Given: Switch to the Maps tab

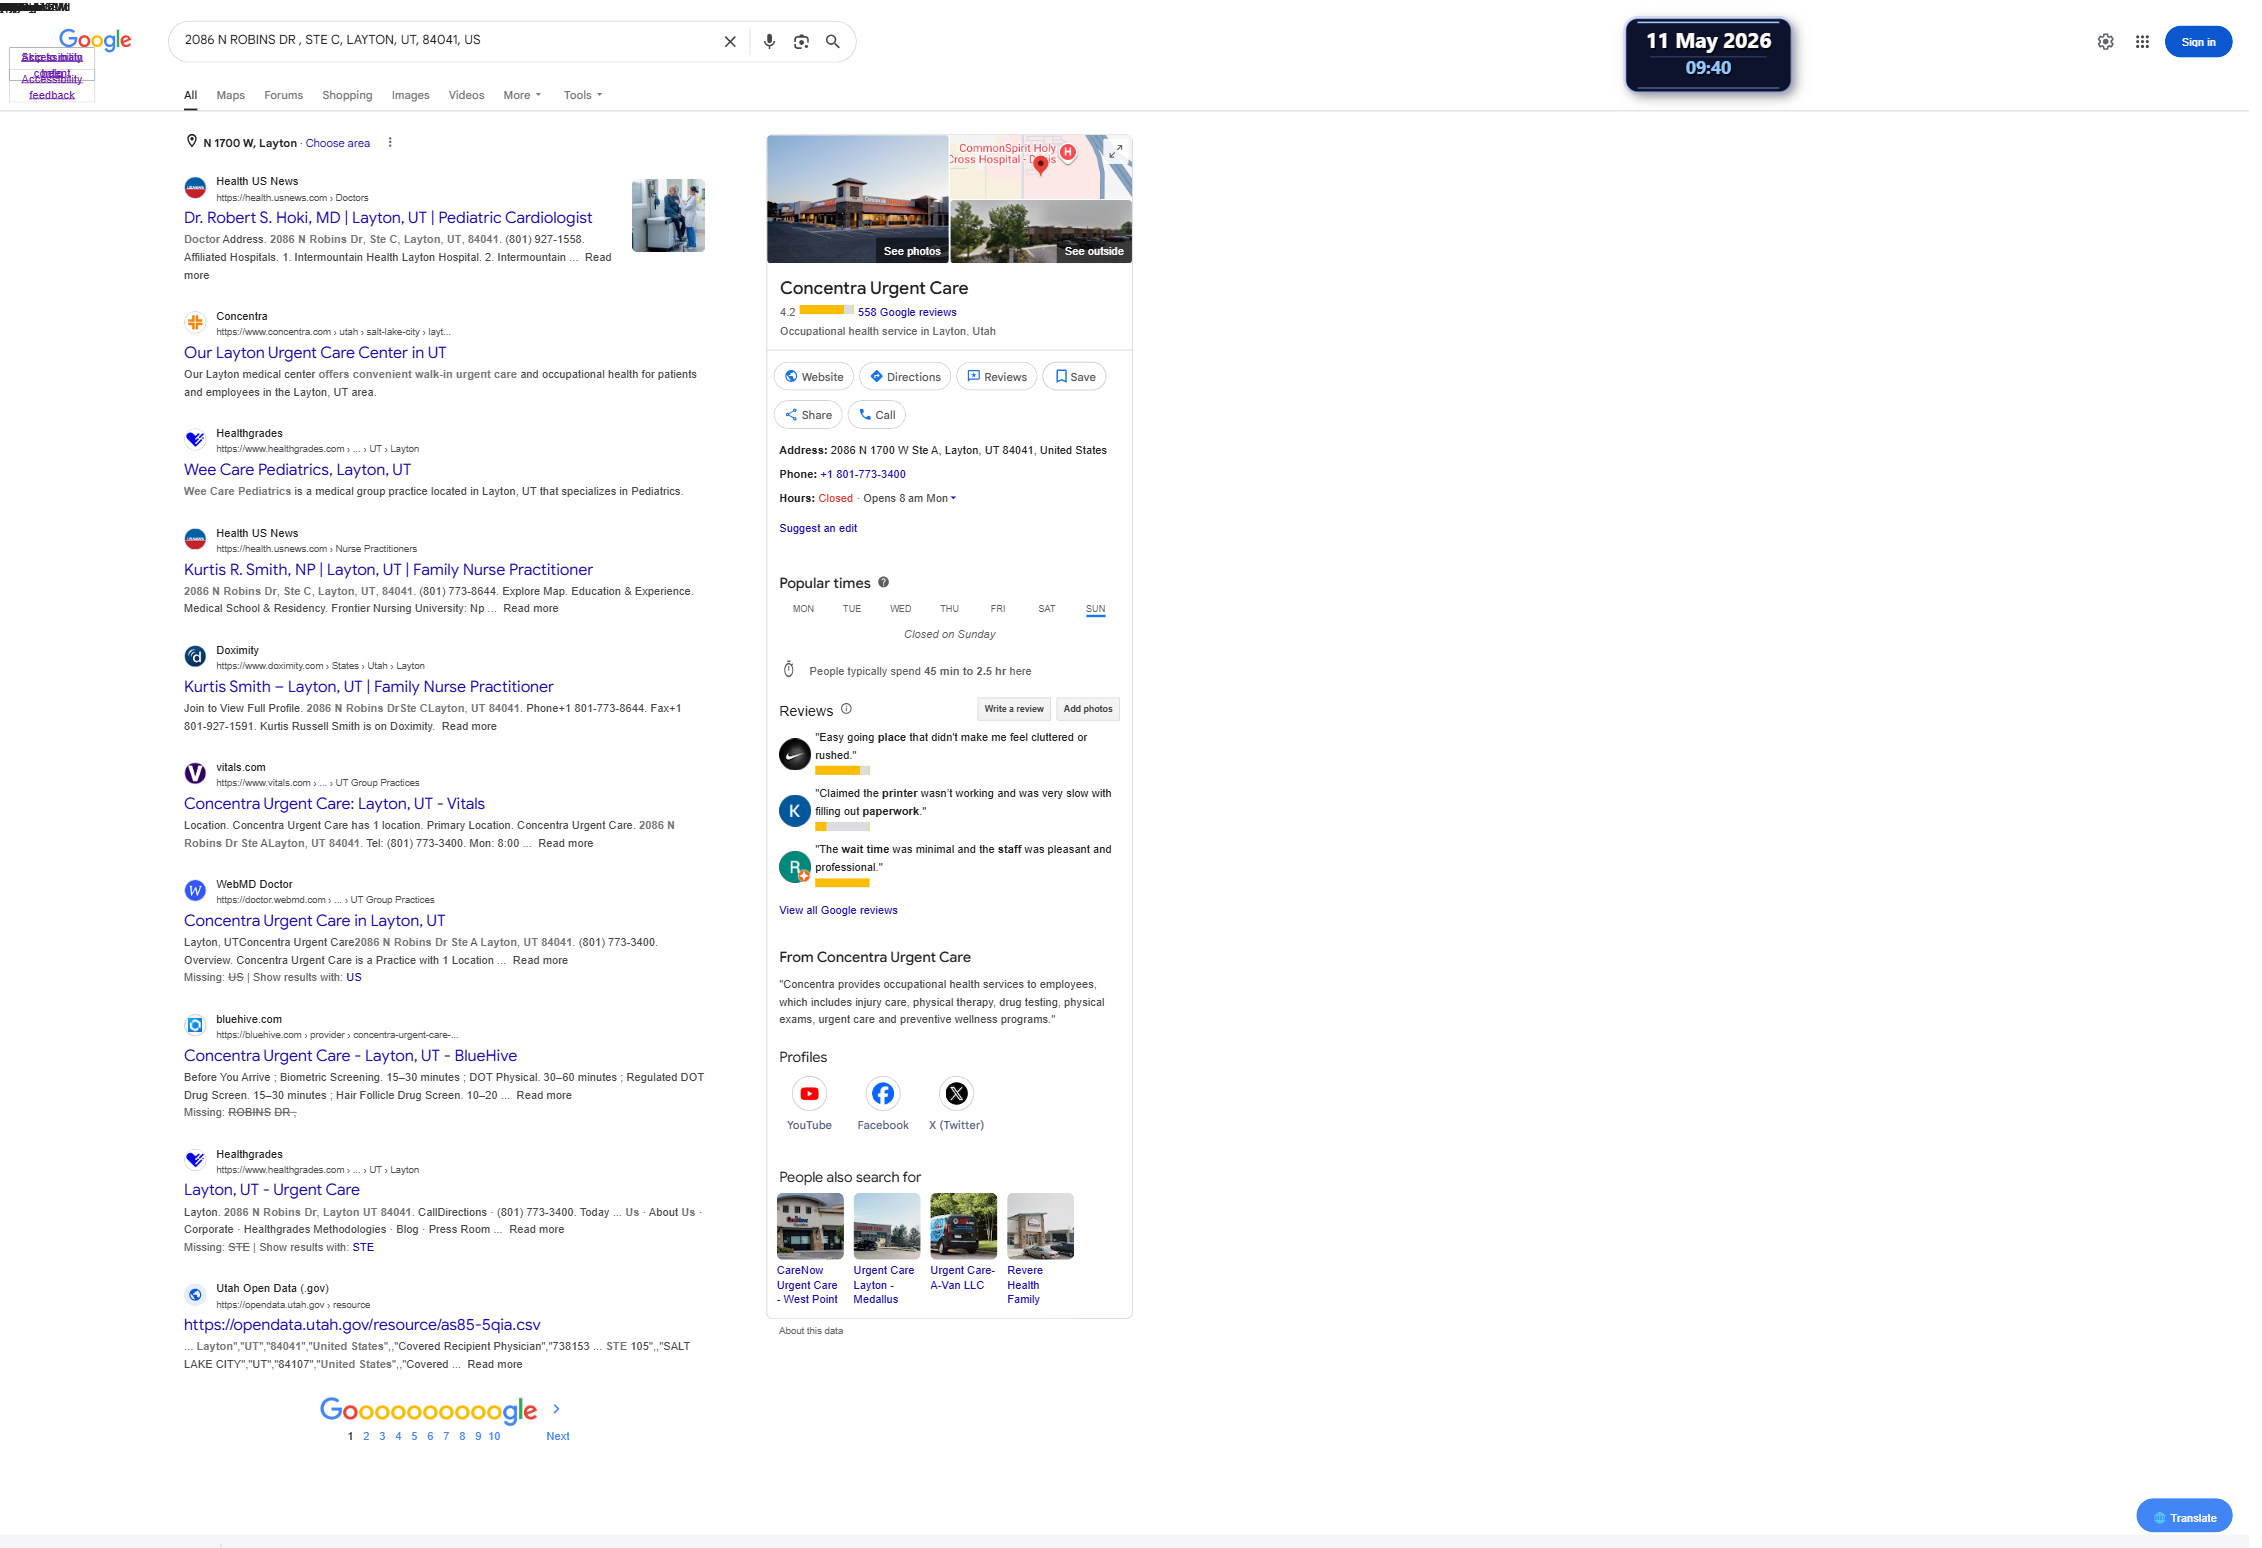Looking at the screenshot, I should (x=230, y=96).
